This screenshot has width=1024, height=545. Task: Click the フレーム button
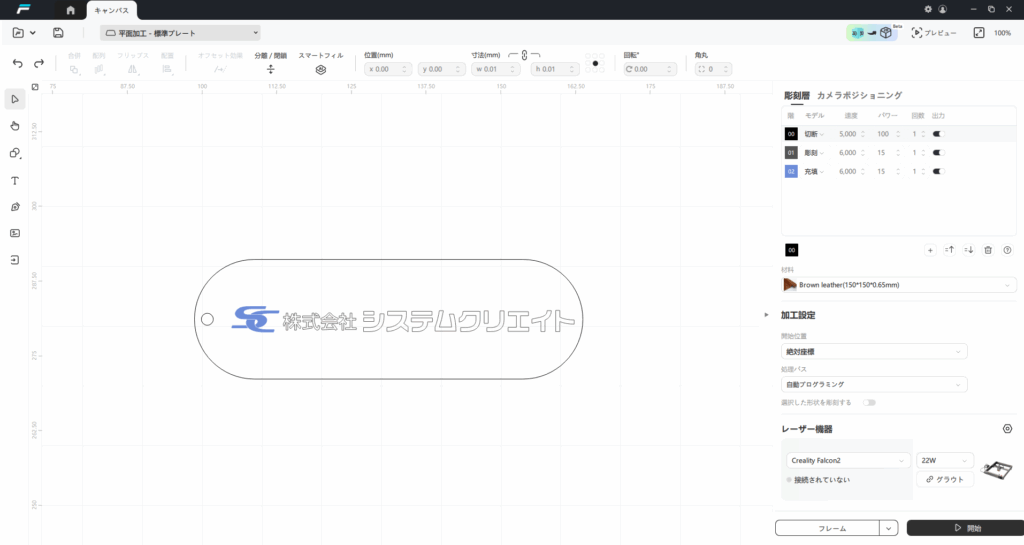[827, 528]
